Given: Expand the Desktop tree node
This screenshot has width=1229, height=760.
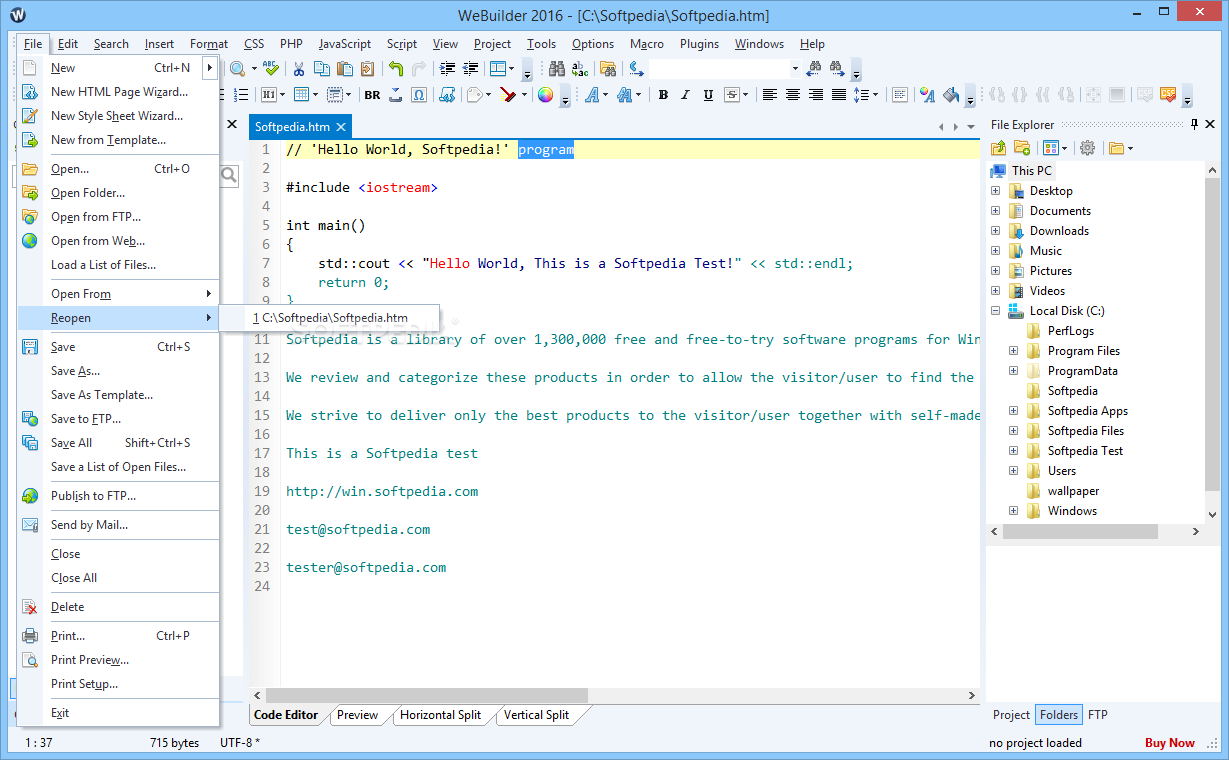Looking at the screenshot, I should coord(995,190).
